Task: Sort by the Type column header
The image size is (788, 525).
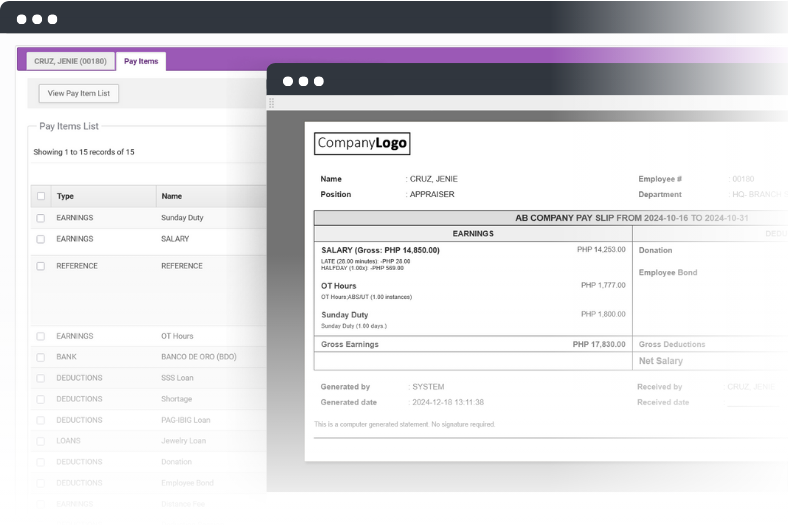Action: click(66, 196)
